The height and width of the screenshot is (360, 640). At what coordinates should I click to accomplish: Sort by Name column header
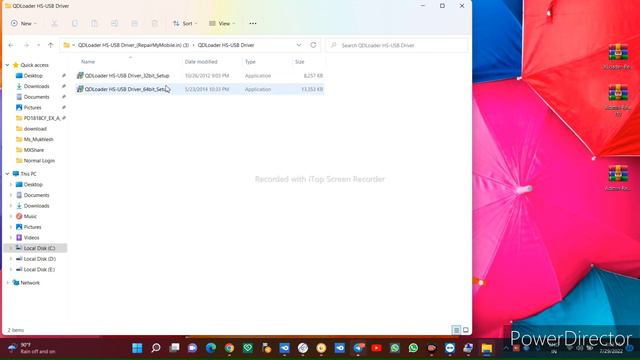point(88,62)
